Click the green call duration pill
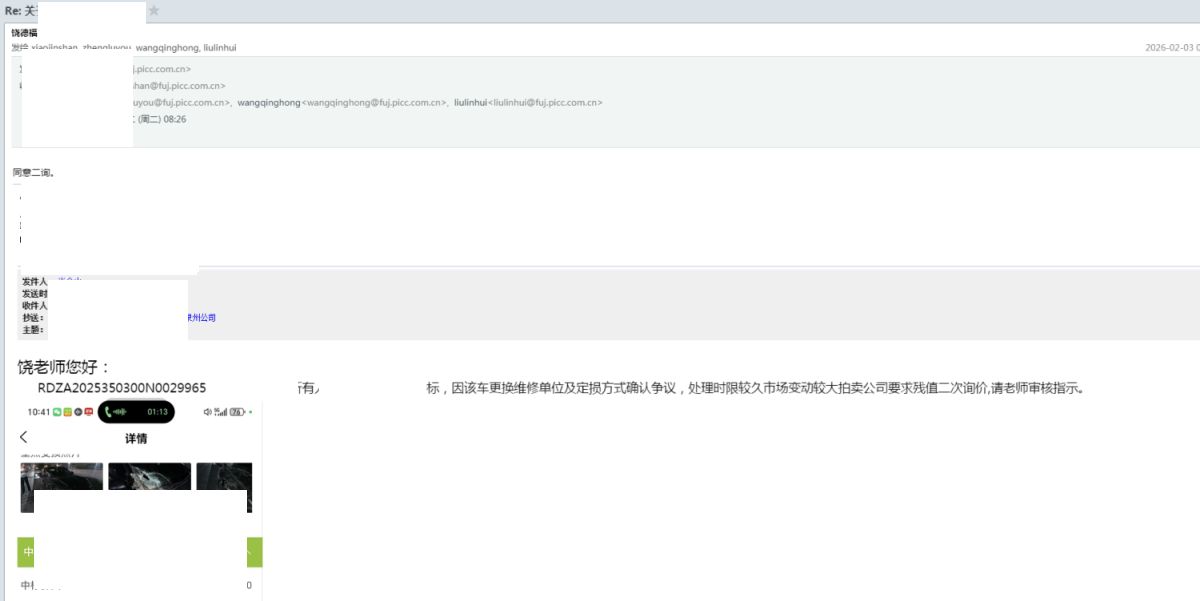 tap(136, 412)
